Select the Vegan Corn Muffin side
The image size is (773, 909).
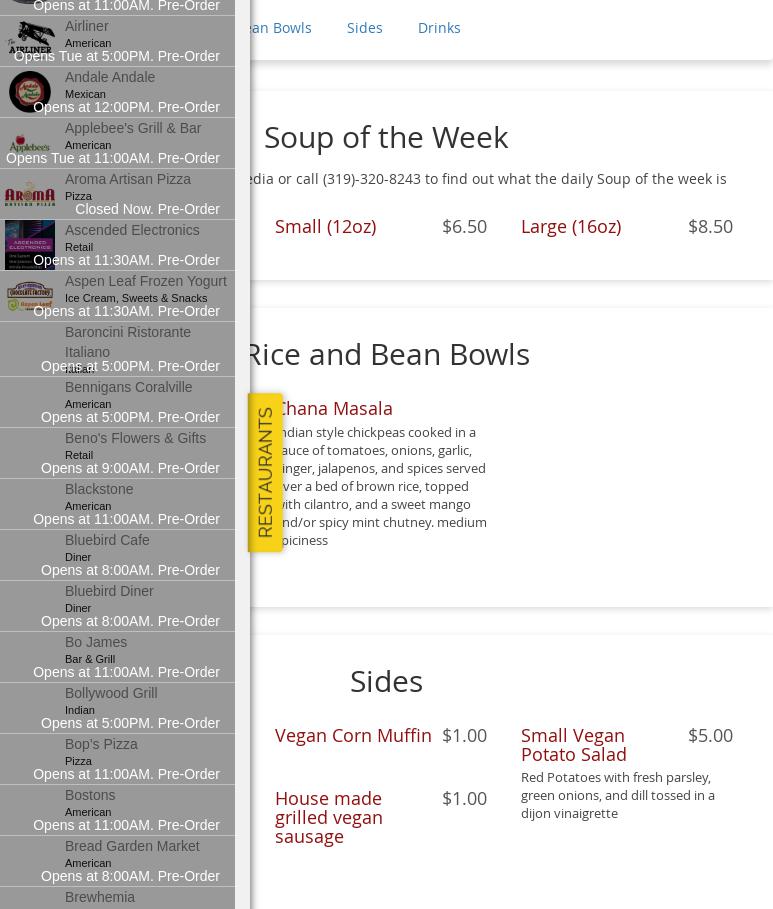pyautogui.click(x=353, y=735)
